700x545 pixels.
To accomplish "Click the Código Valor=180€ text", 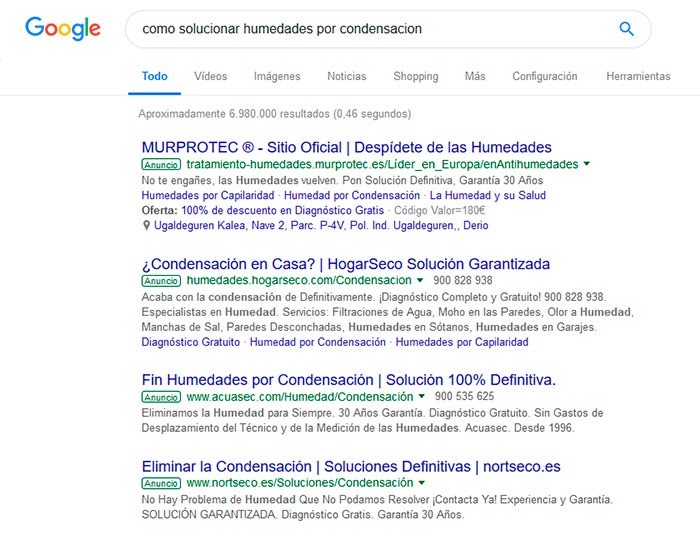I will click(439, 210).
